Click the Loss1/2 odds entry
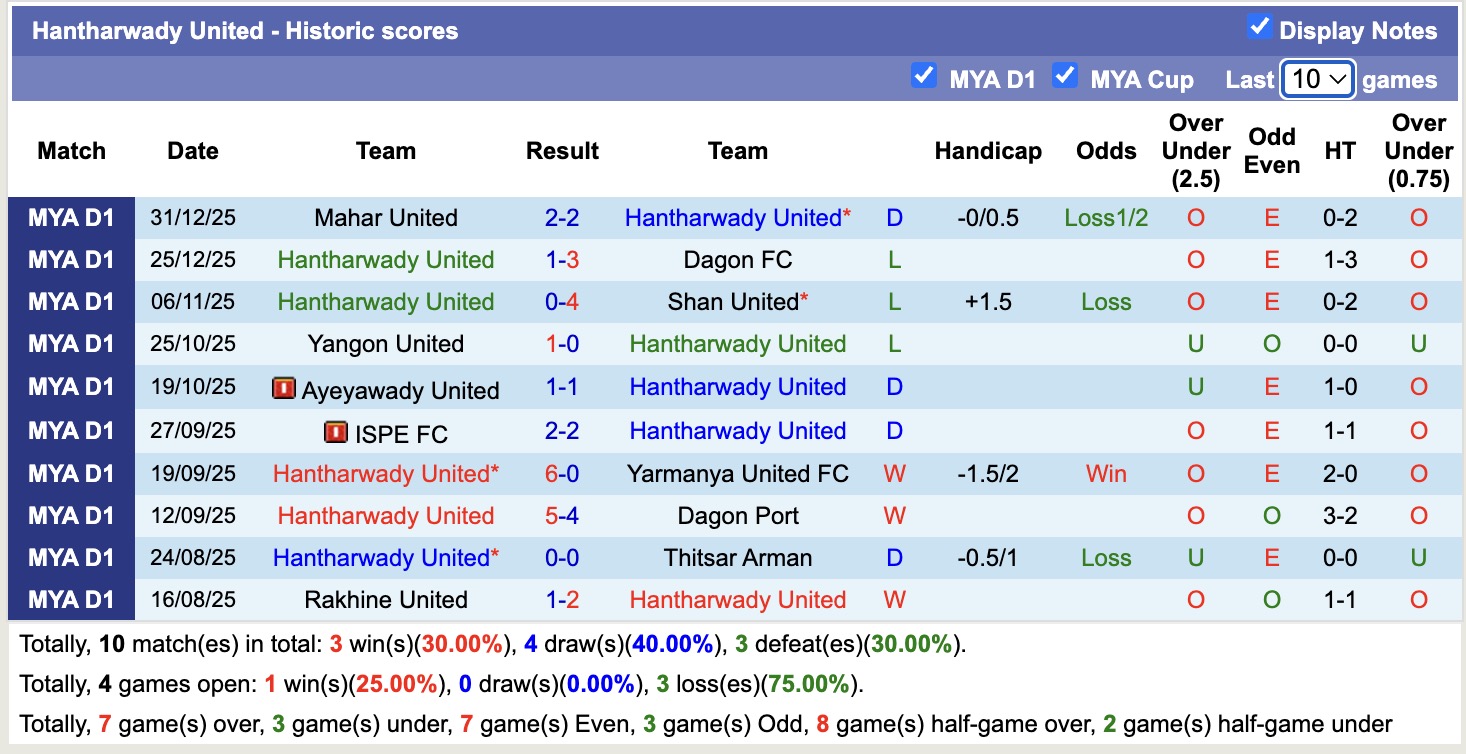The height and width of the screenshot is (754, 1466). pos(1106,217)
